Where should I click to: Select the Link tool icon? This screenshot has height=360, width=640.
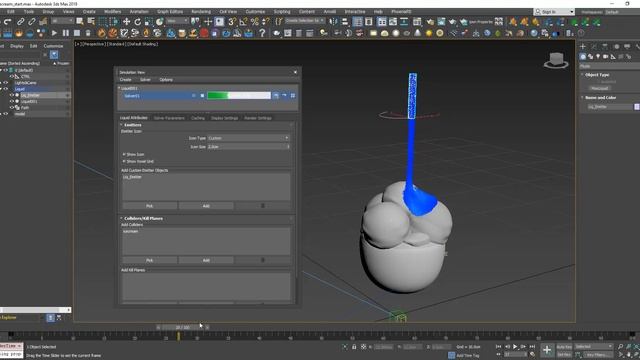click(x=20, y=22)
